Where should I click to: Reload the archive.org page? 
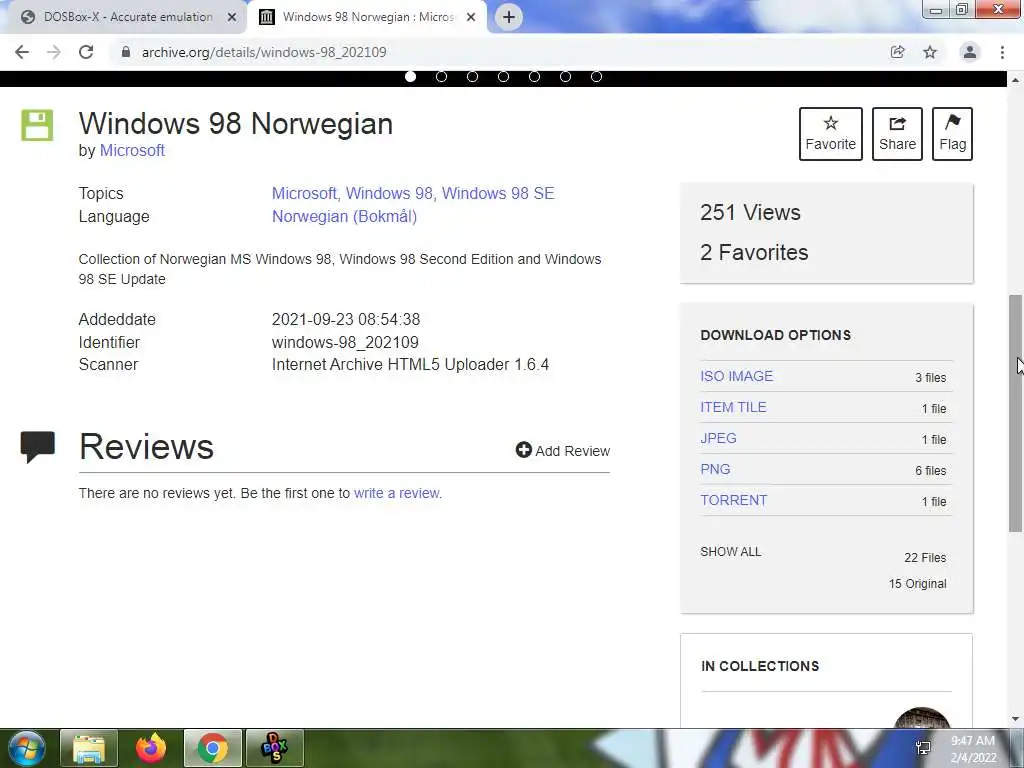point(86,52)
